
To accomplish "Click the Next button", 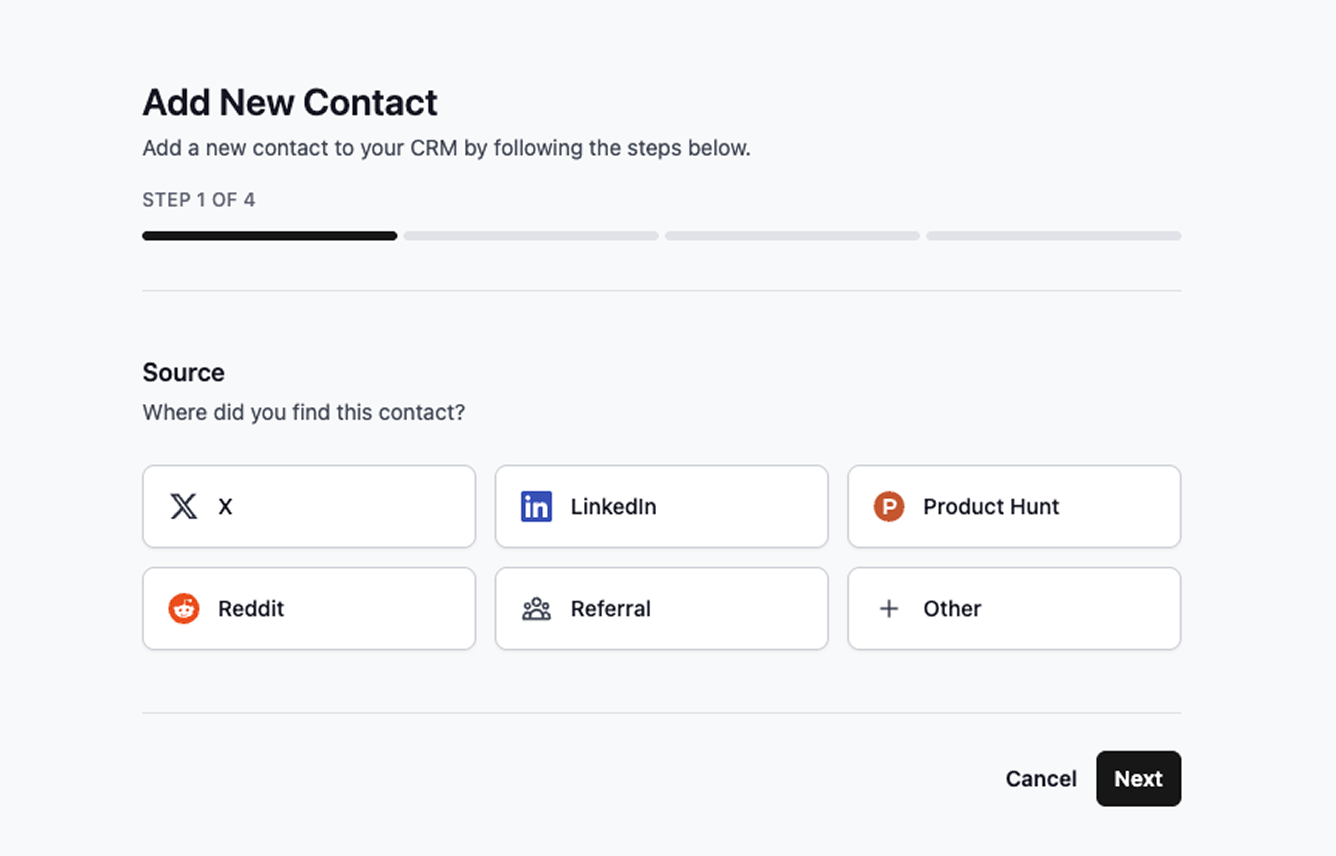I will coord(1138,778).
